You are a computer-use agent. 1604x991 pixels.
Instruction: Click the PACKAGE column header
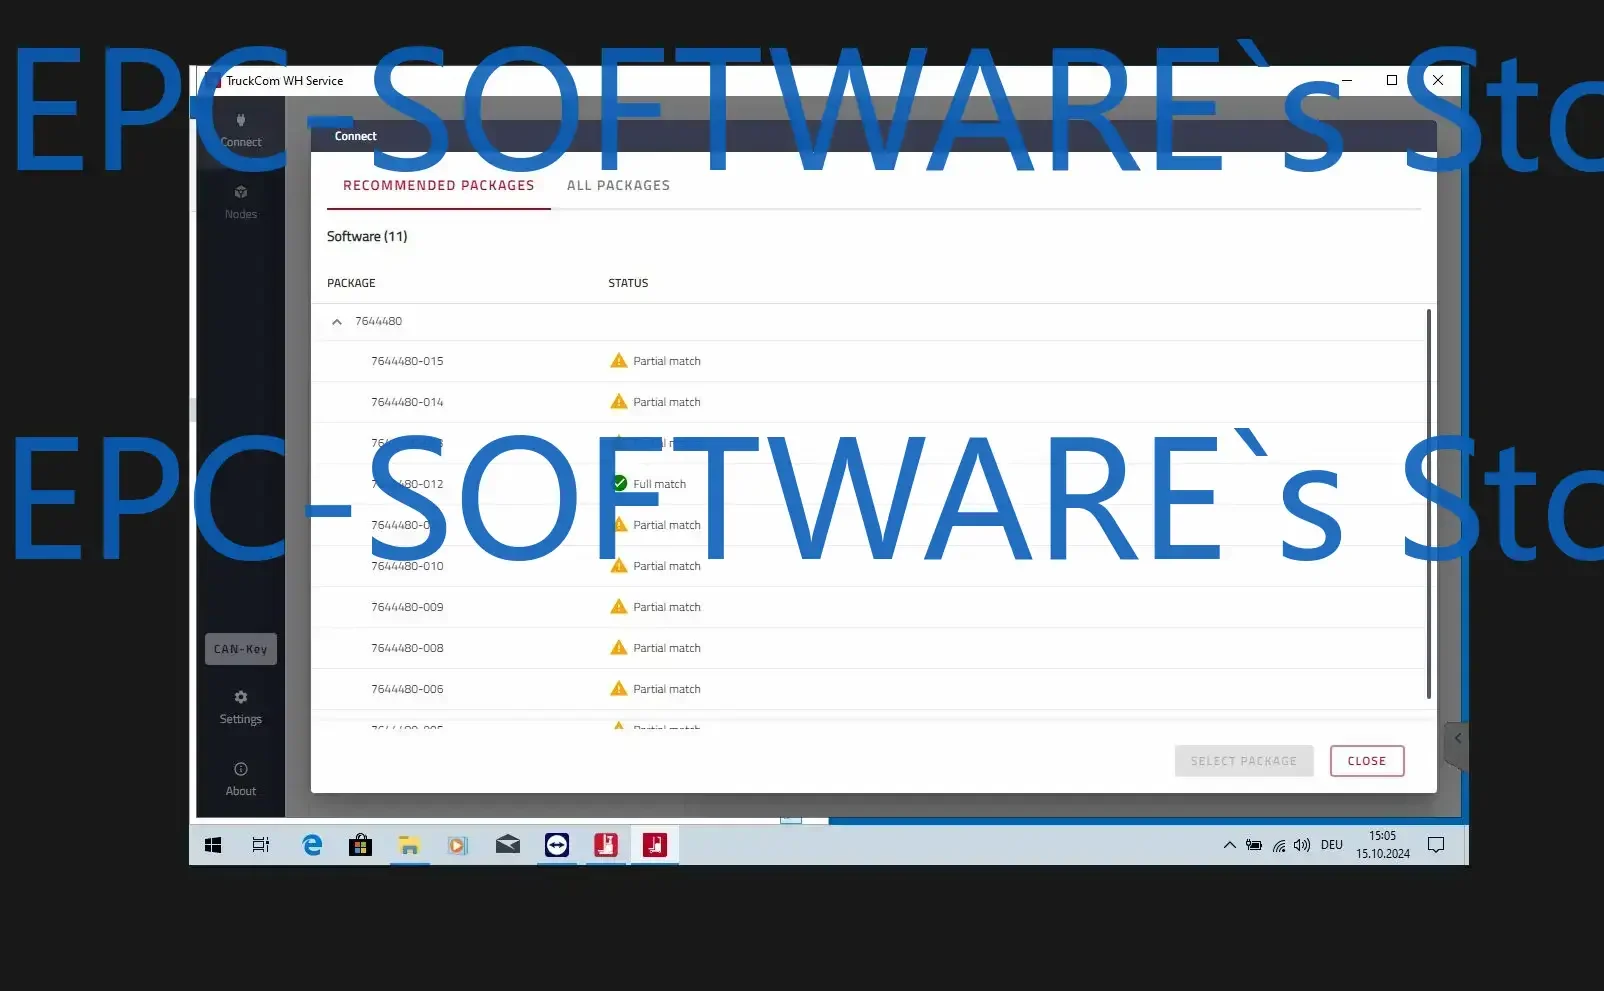[x=351, y=283]
